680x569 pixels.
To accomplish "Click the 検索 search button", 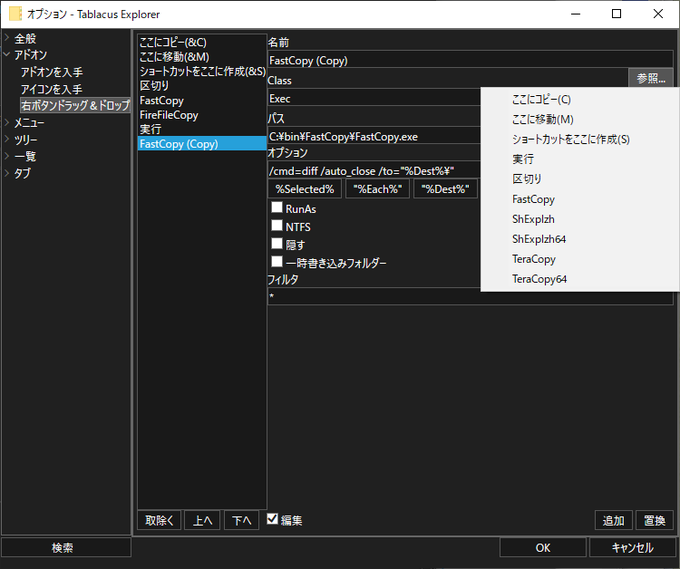I will (66, 548).
